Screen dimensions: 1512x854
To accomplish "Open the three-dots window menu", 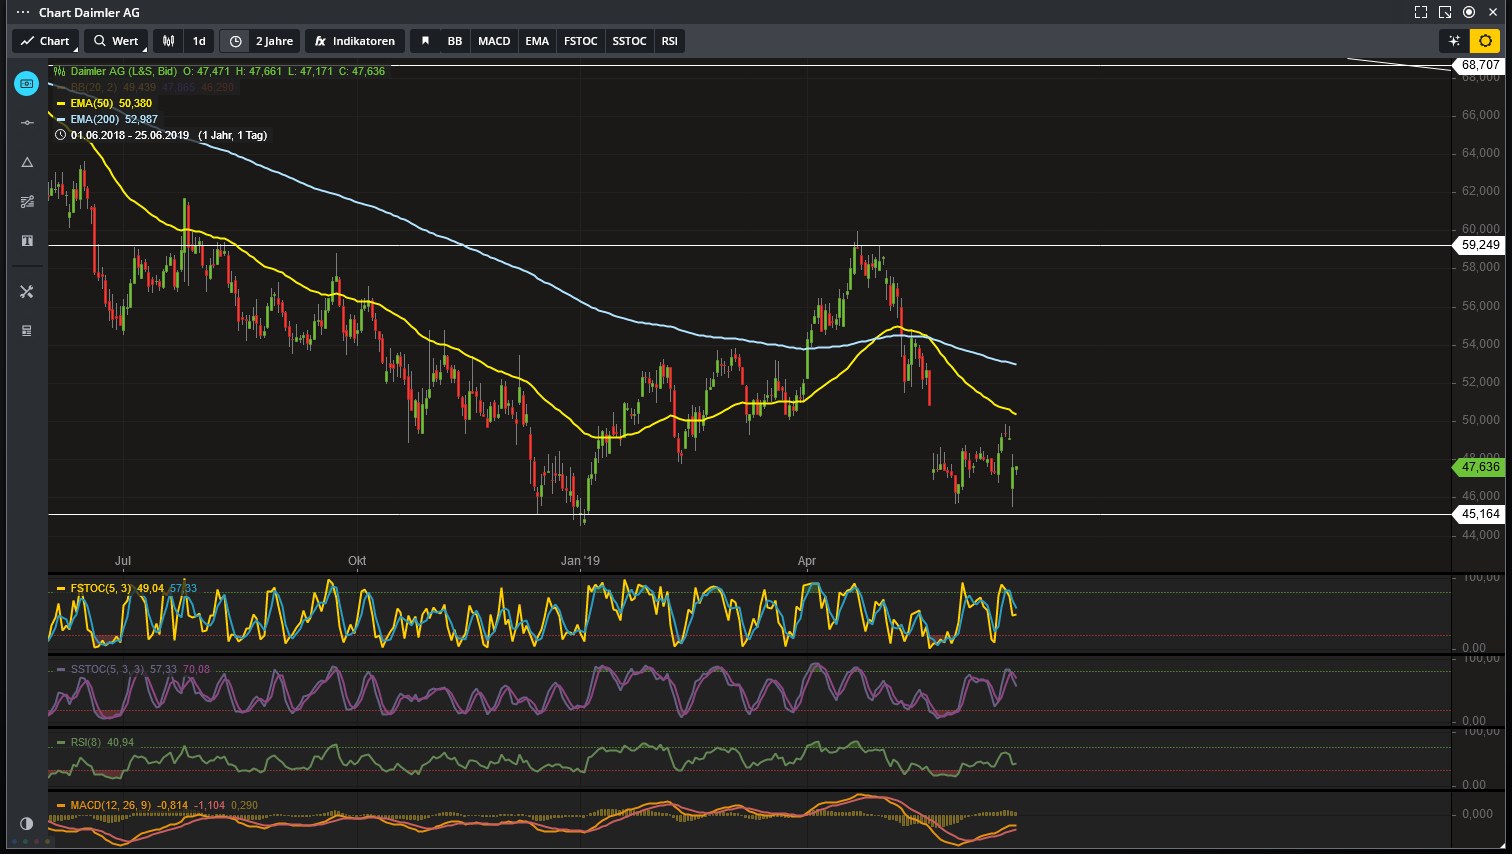I will pyautogui.click(x=23, y=12).
